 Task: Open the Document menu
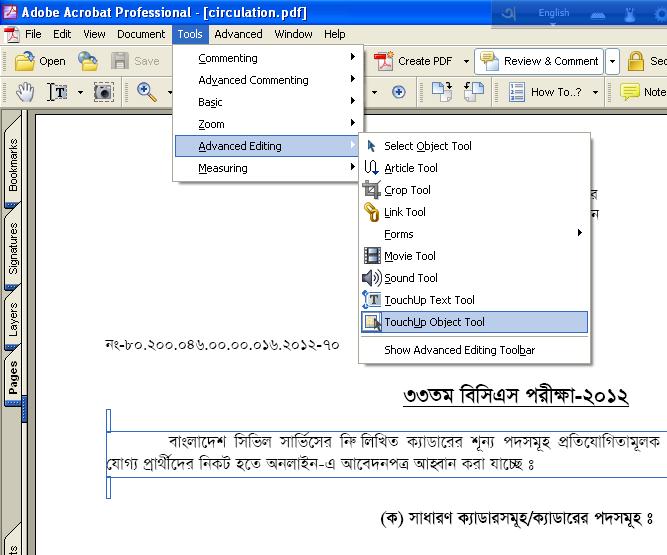tap(141, 34)
